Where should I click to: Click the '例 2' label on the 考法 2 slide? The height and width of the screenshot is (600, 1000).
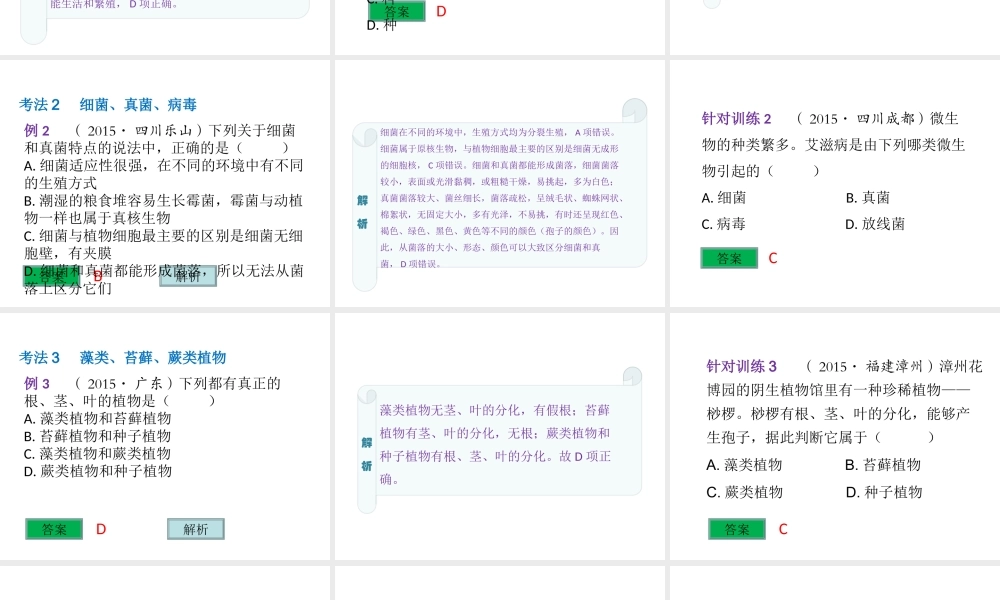click(x=37, y=130)
